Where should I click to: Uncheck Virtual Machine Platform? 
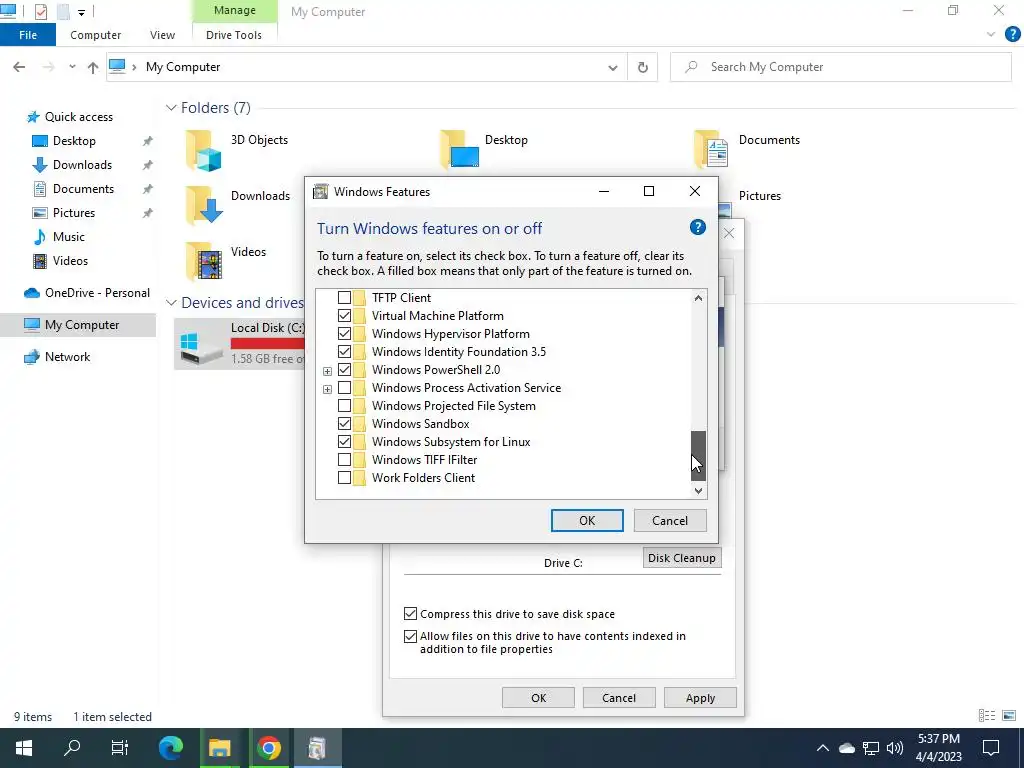(344, 315)
